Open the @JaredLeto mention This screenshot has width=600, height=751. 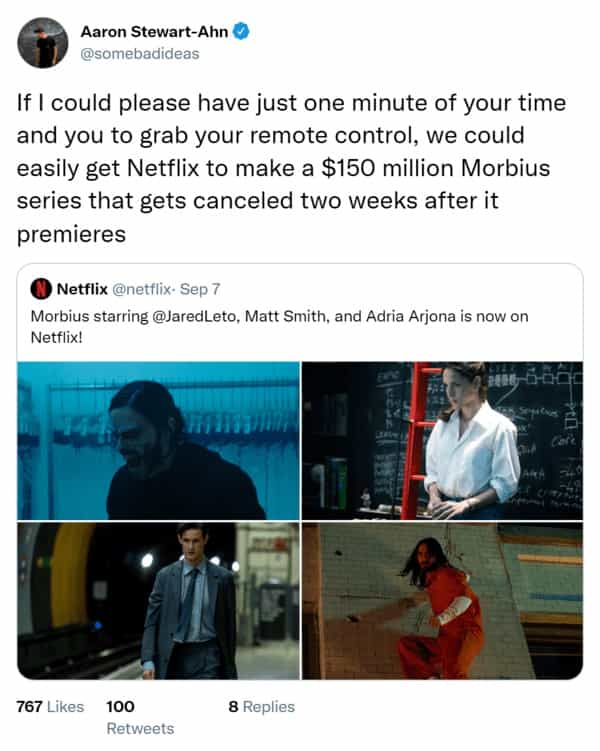pyautogui.click(x=193, y=317)
